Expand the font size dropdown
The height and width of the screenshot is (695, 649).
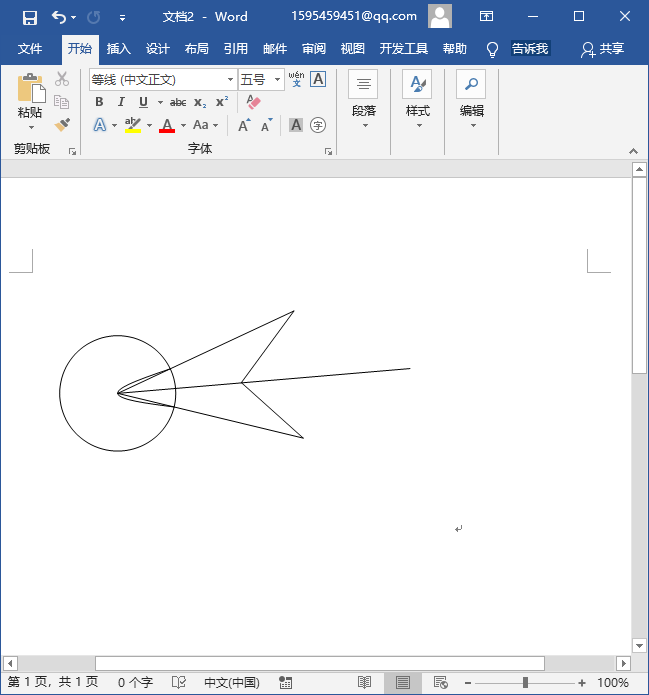coord(277,80)
